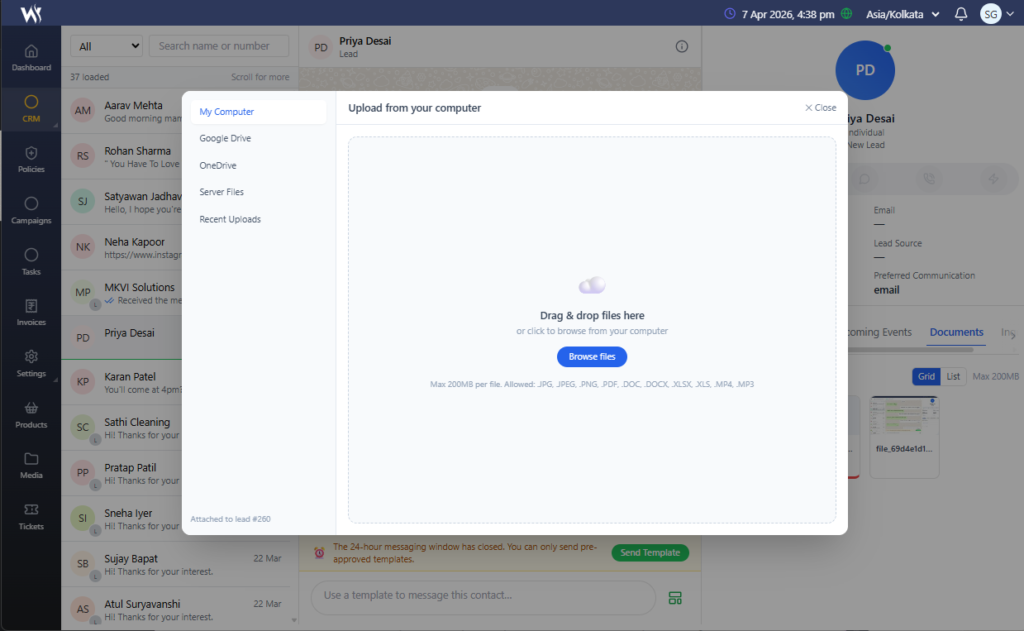
Task: Open the SG user profile menu
Action: (996, 14)
